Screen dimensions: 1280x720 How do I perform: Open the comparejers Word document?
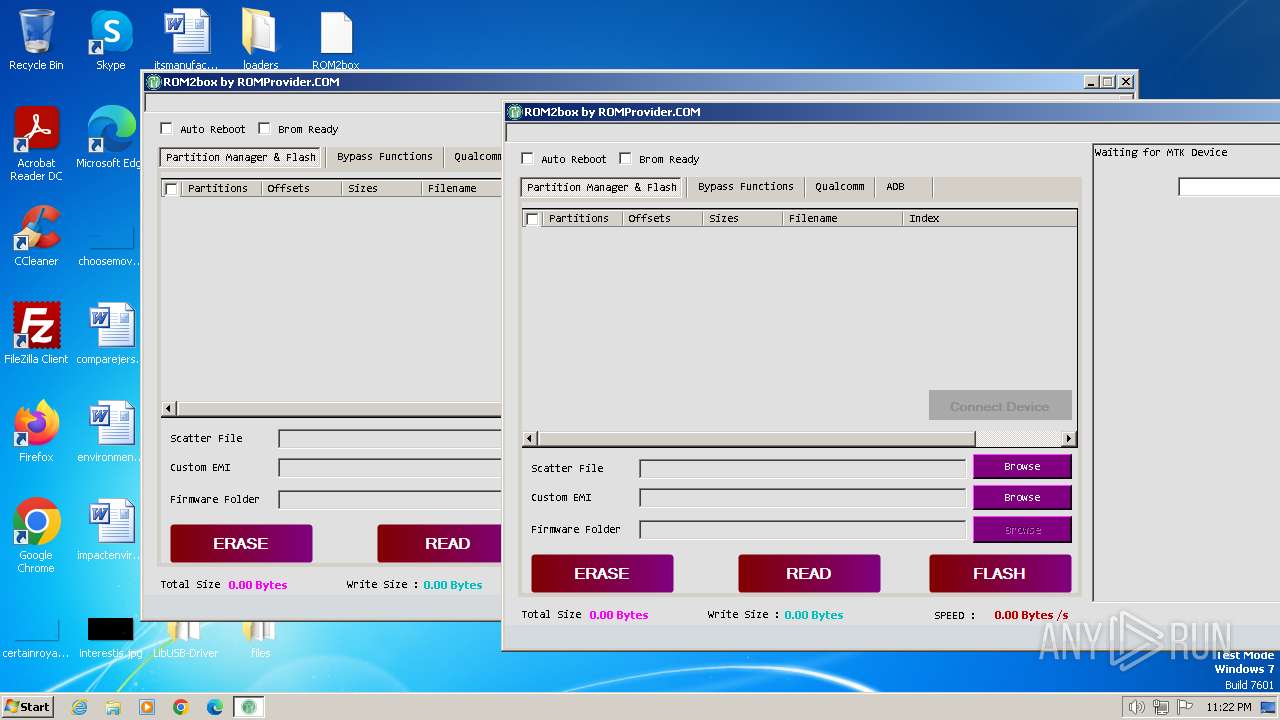point(110,334)
